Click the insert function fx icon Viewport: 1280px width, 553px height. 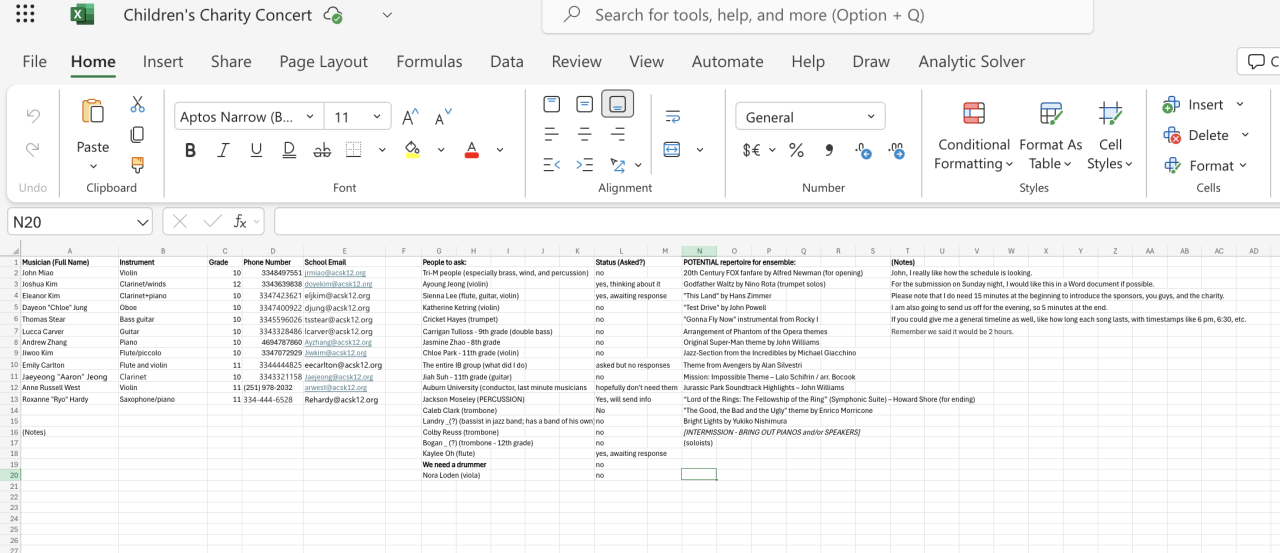(x=241, y=221)
